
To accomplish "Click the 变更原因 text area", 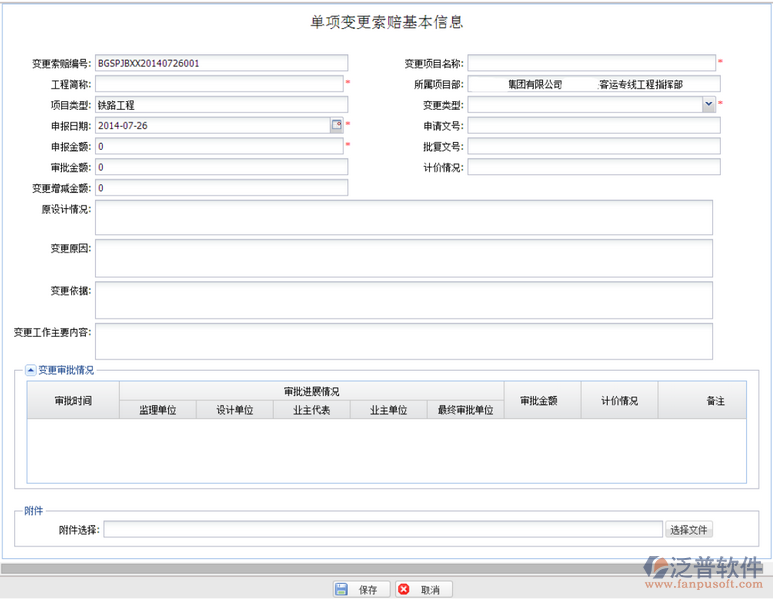I will 403,257.
